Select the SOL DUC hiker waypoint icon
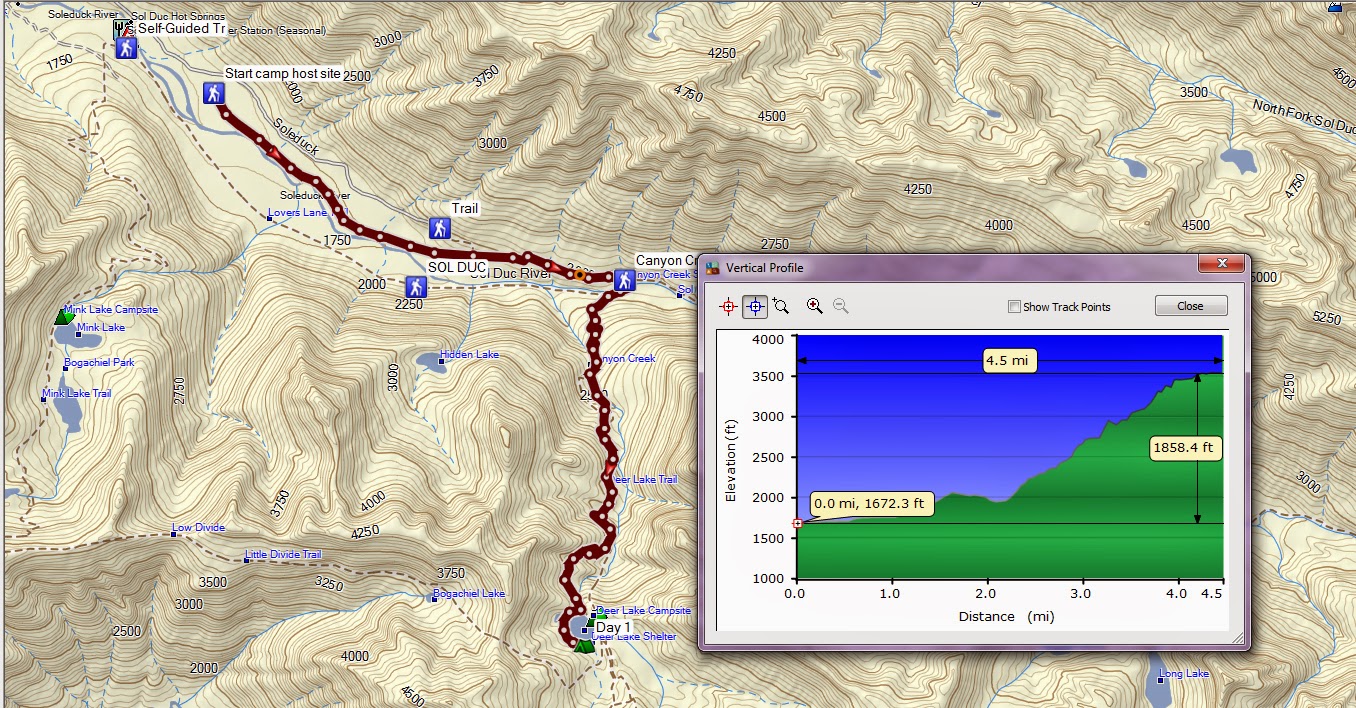Image resolution: width=1356 pixels, height=708 pixels. pyautogui.click(x=415, y=287)
